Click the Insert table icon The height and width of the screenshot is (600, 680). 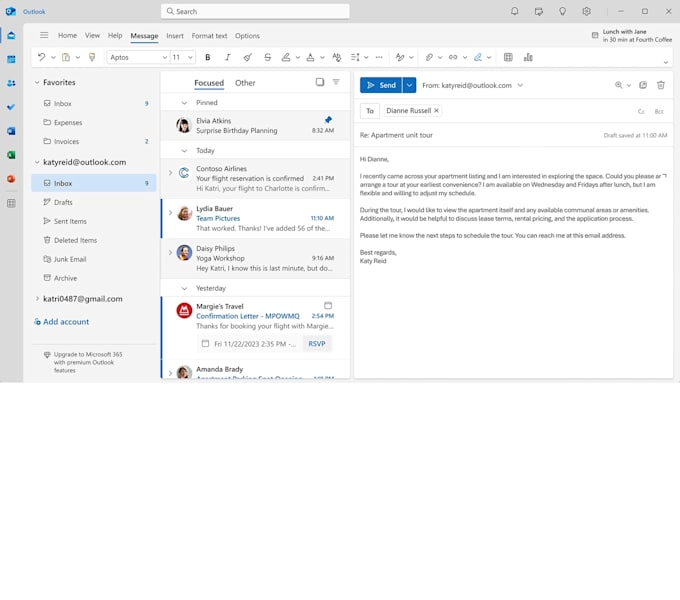click(508, 57)
